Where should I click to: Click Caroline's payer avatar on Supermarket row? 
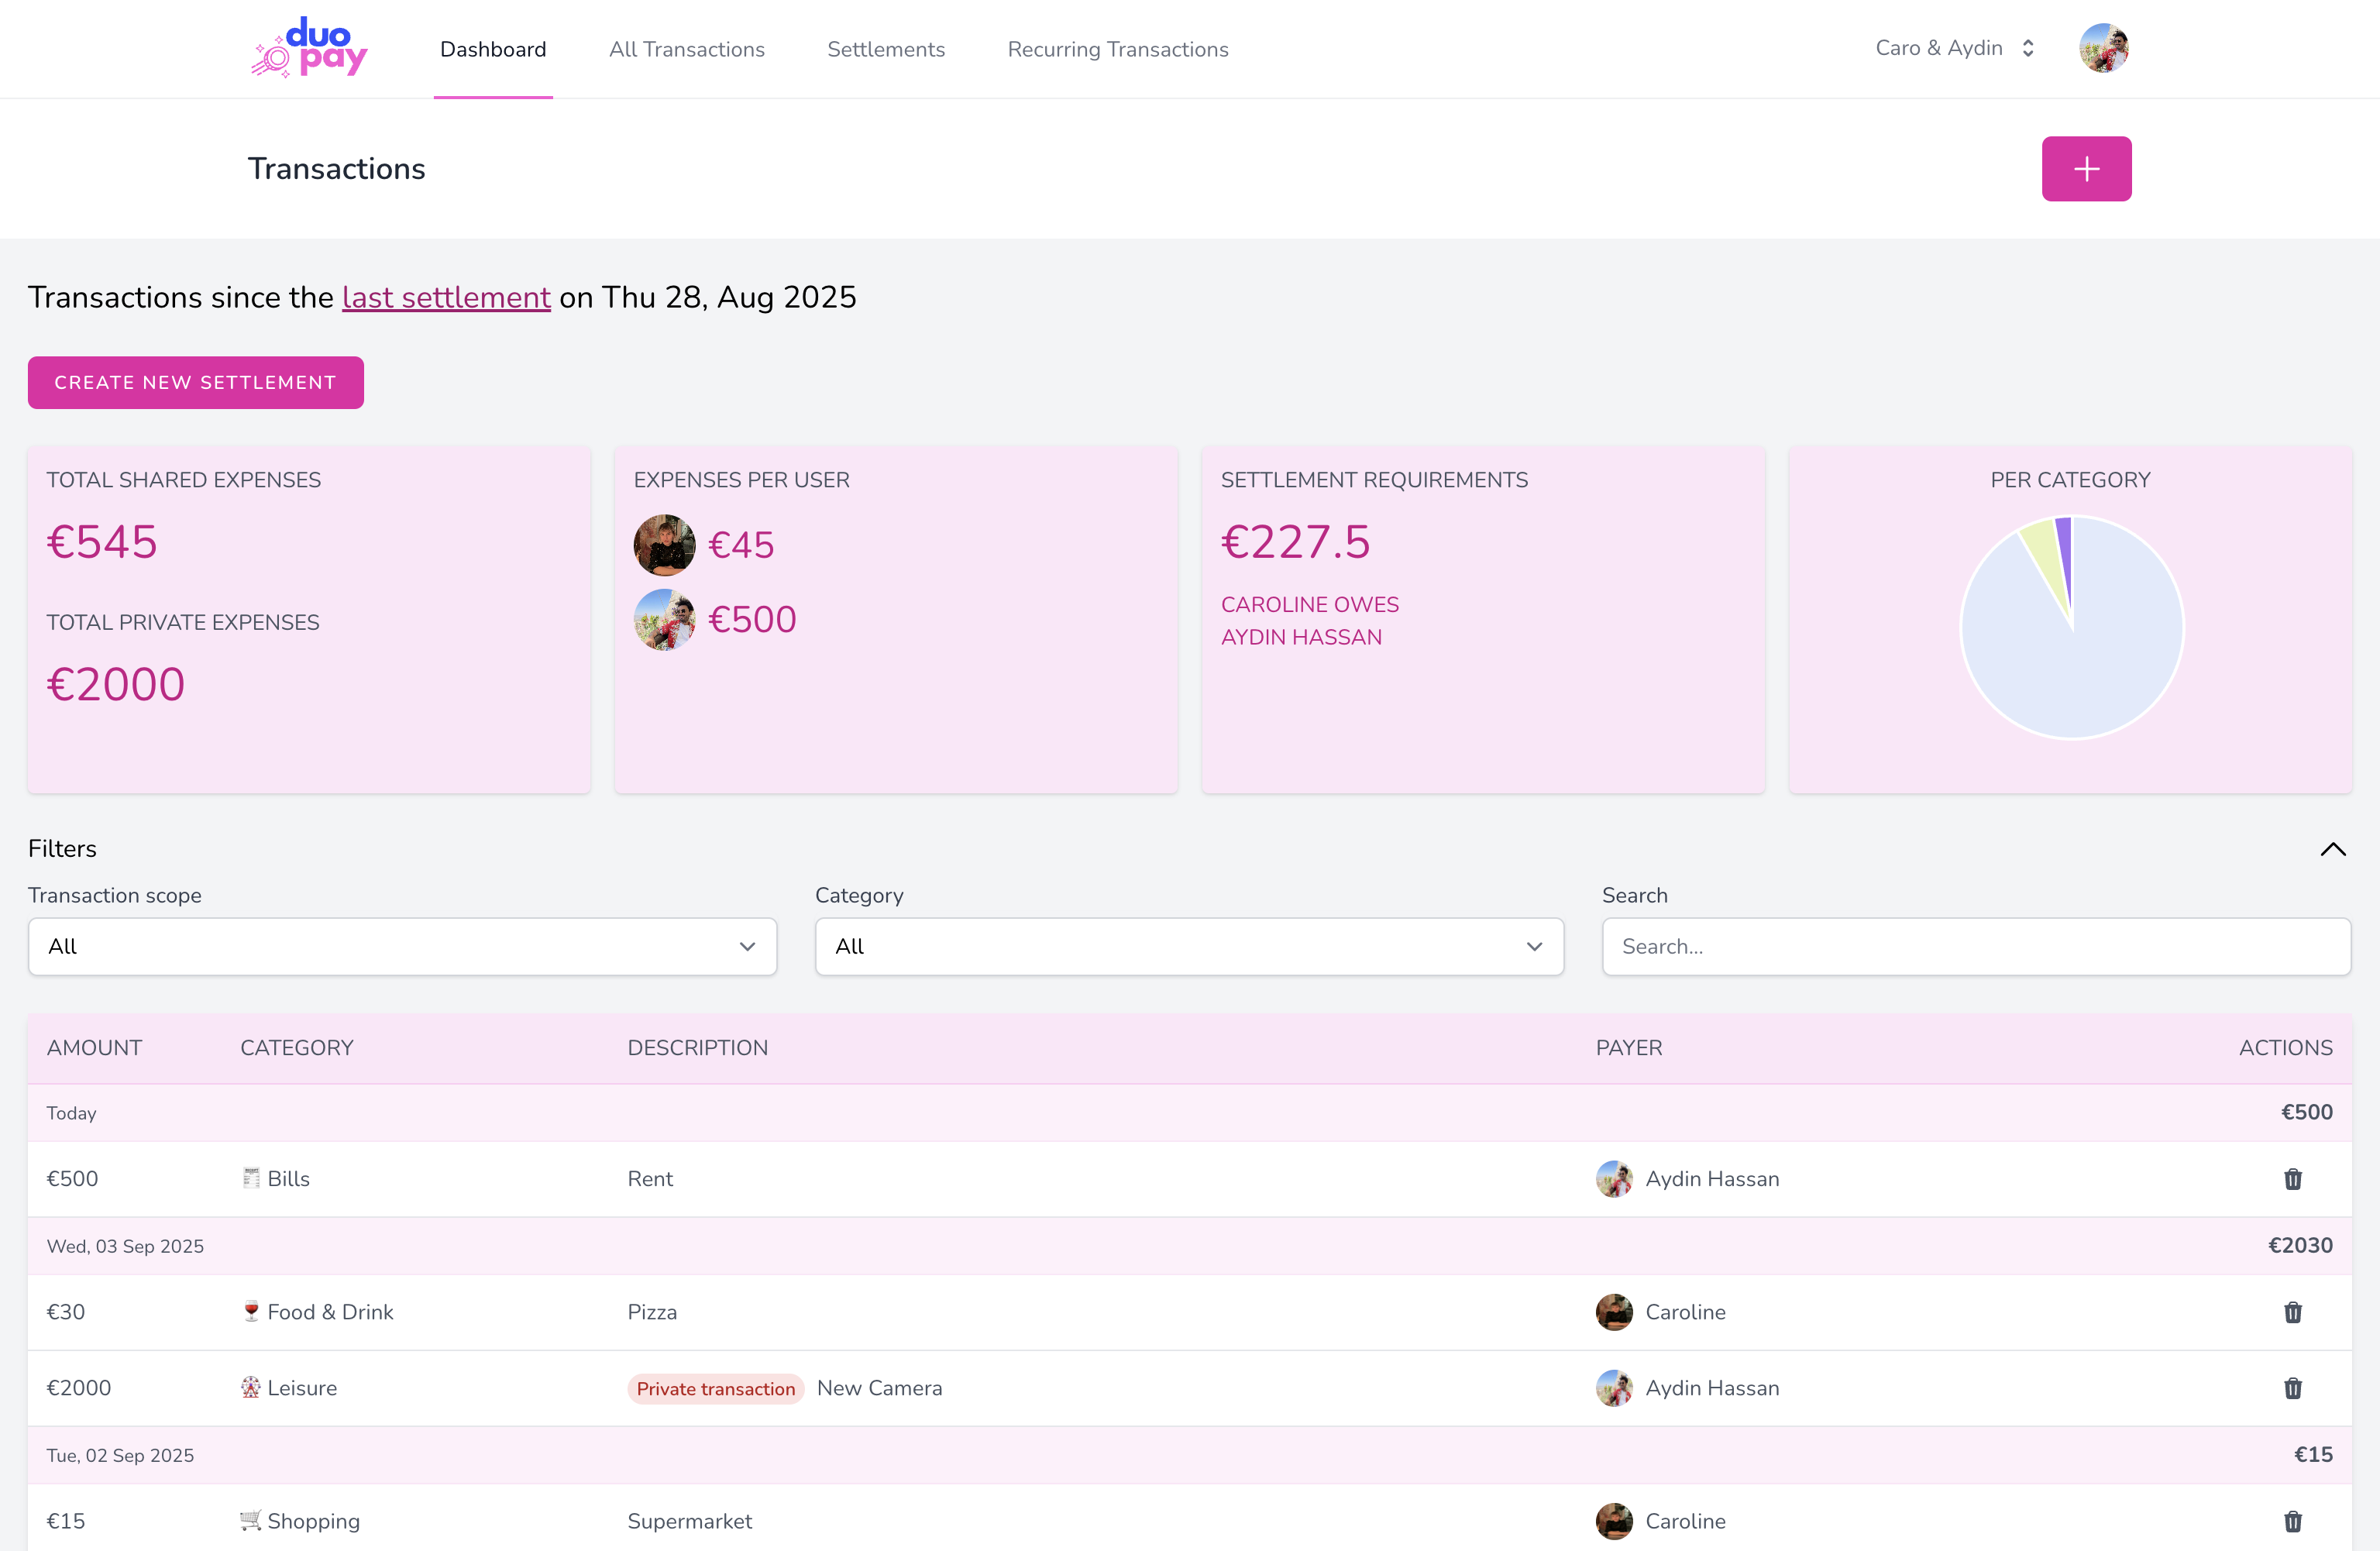(1614, 1521)
